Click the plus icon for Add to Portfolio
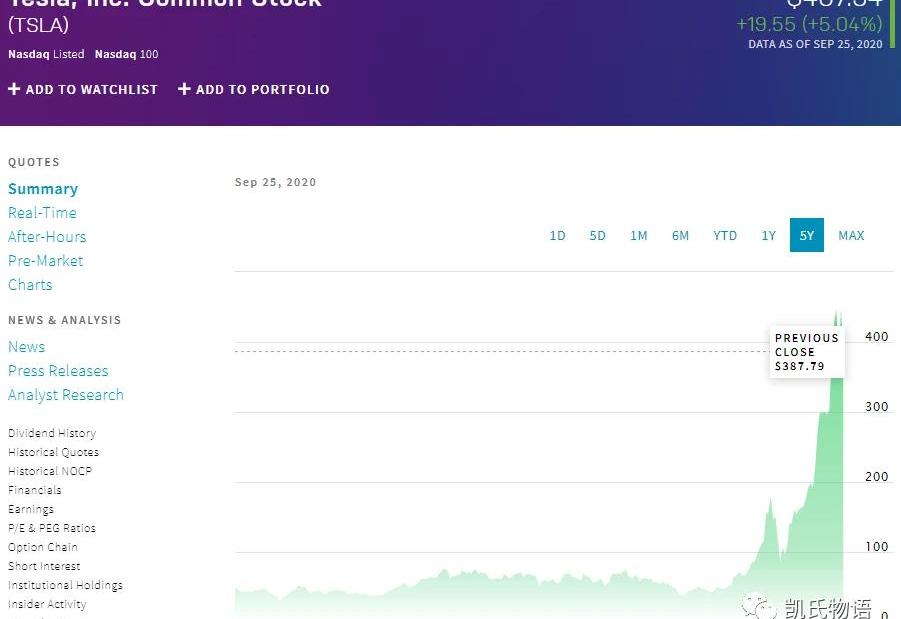Screen dimensions: 901x619 [184, 89]
